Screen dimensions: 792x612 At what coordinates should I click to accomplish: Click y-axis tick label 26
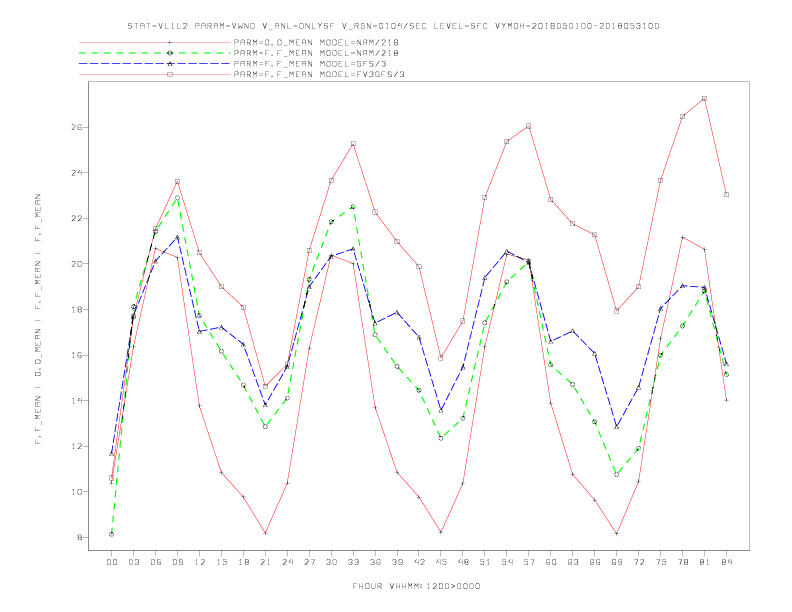tap(76, 127)
